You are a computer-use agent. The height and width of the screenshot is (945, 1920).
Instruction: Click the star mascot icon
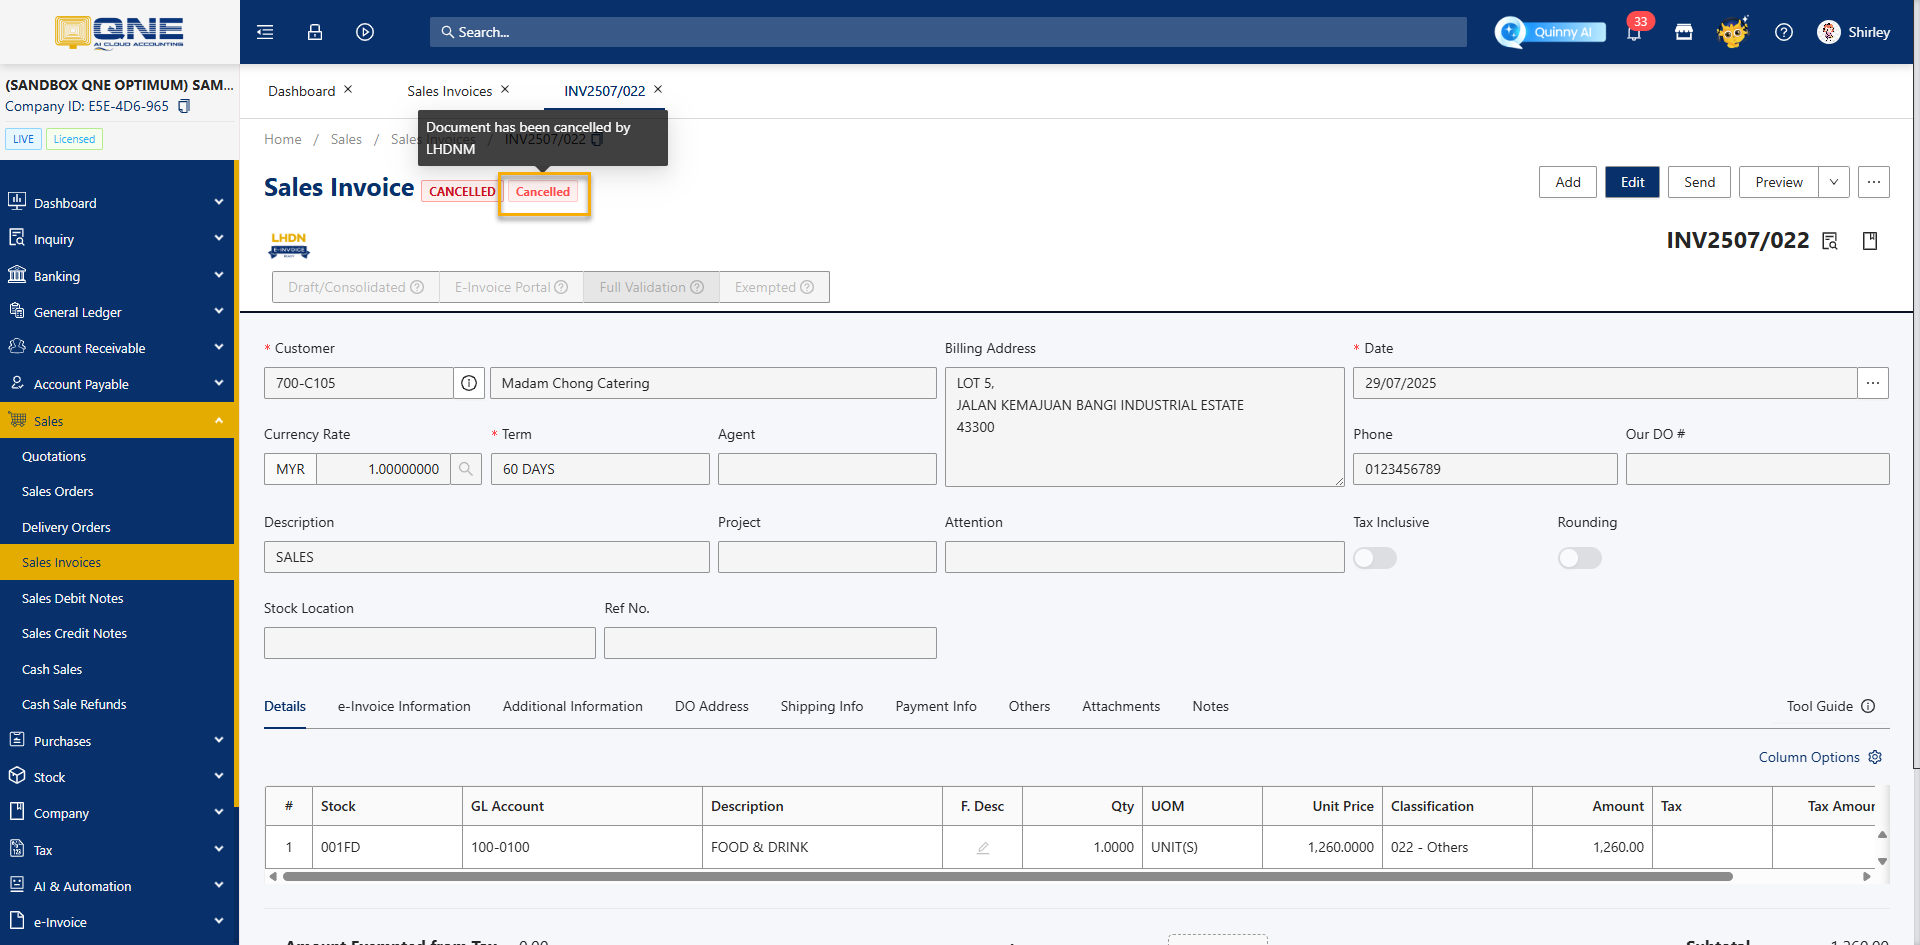(1733, 32)
